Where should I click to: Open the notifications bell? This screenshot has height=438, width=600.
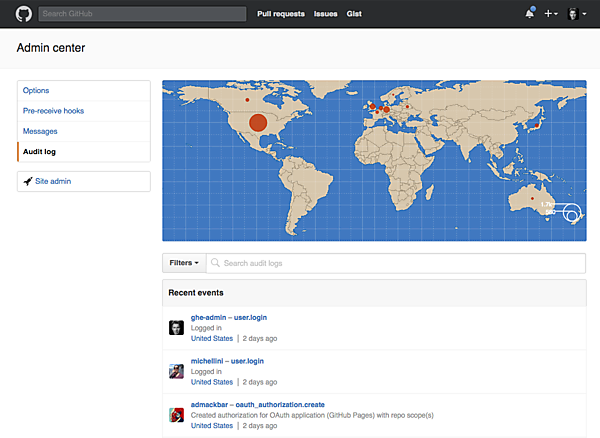tap(529, 14)
